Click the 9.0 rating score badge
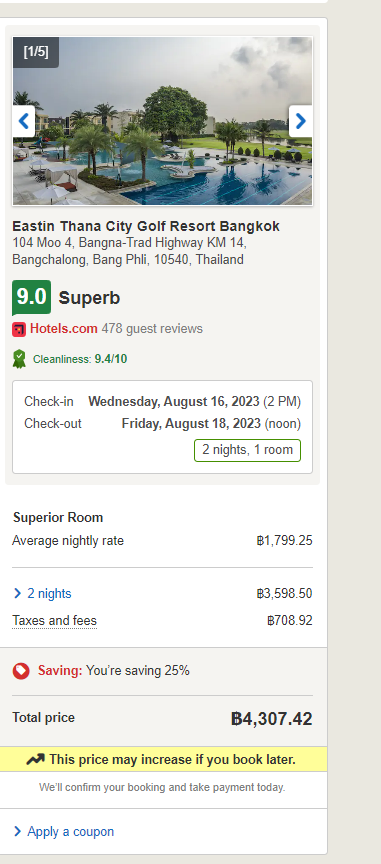The width and height of the screenshot is (381, 864). coord(31,298)
